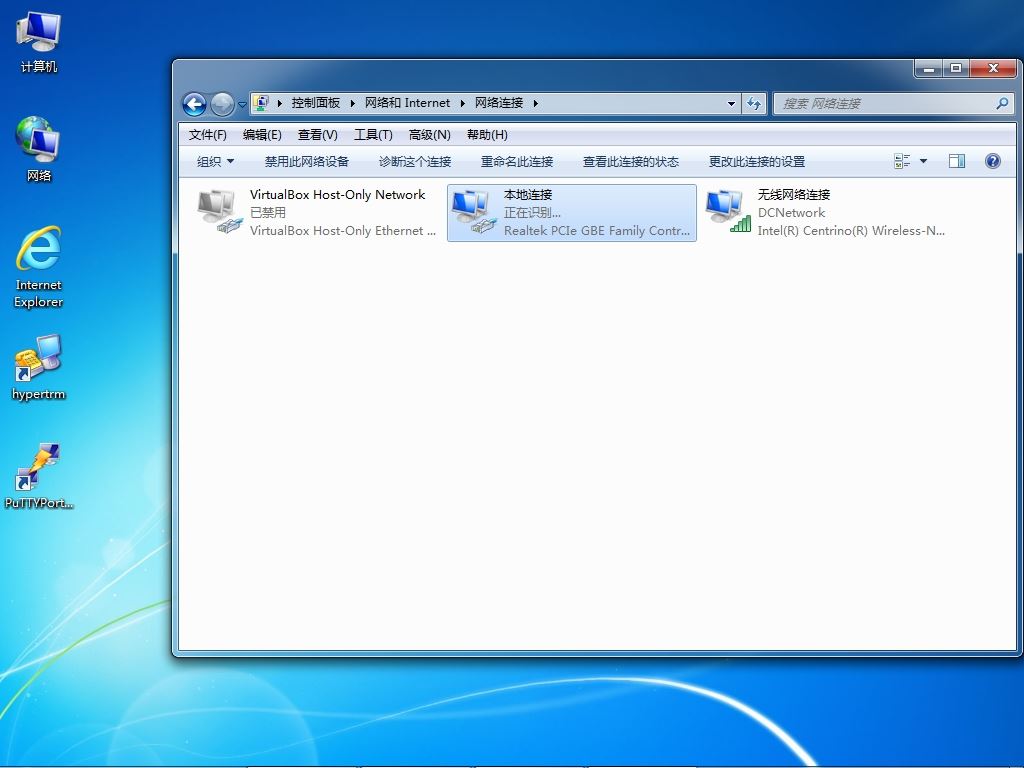Open the 查看(V) menu

point(317,135)
